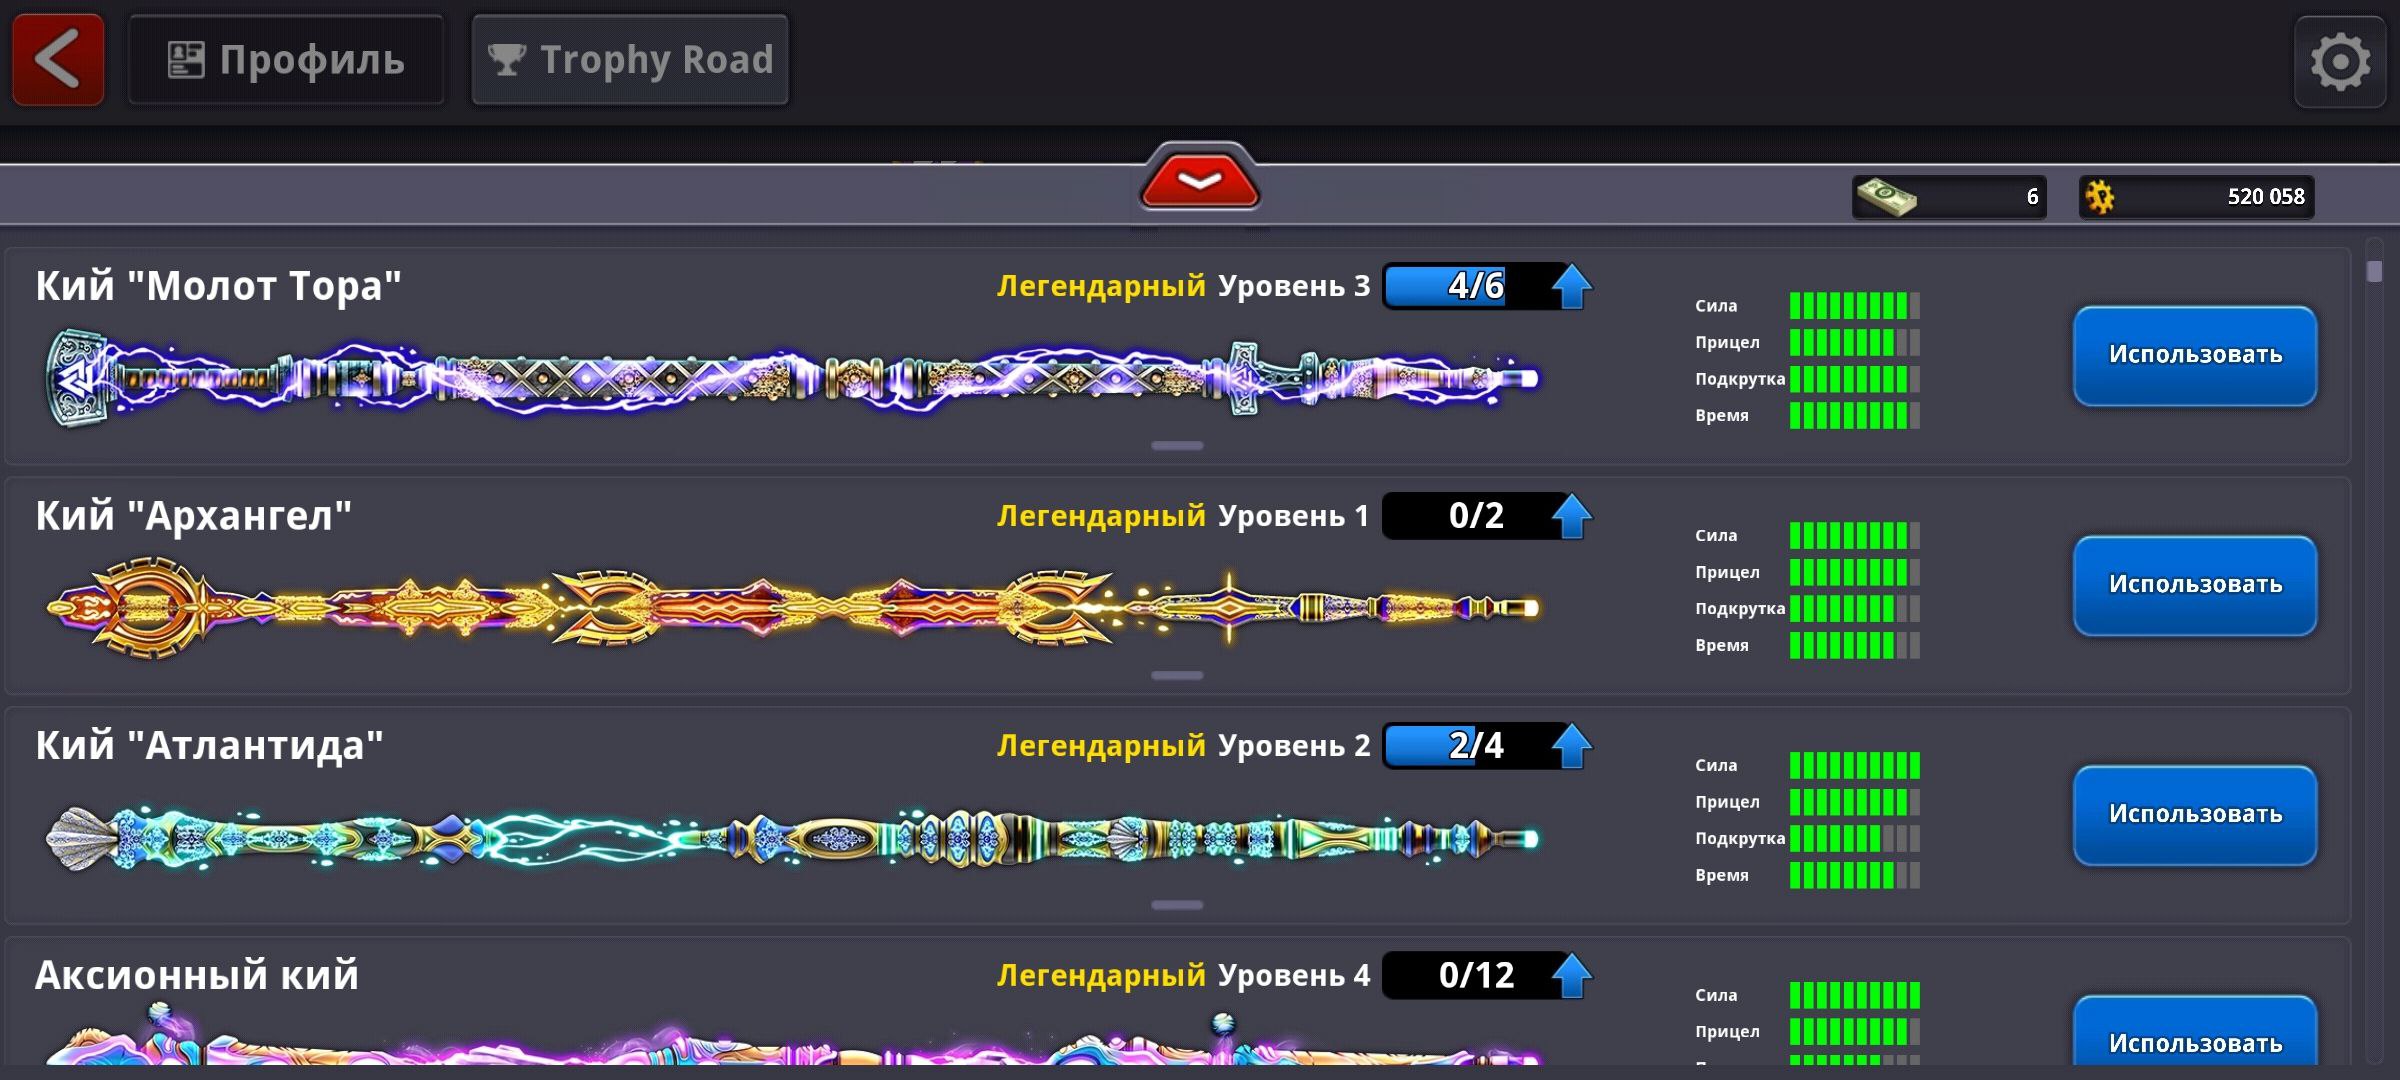Tap the Атлантида cue image
Screen dimensions: 2400x1080
coord(792,838)
